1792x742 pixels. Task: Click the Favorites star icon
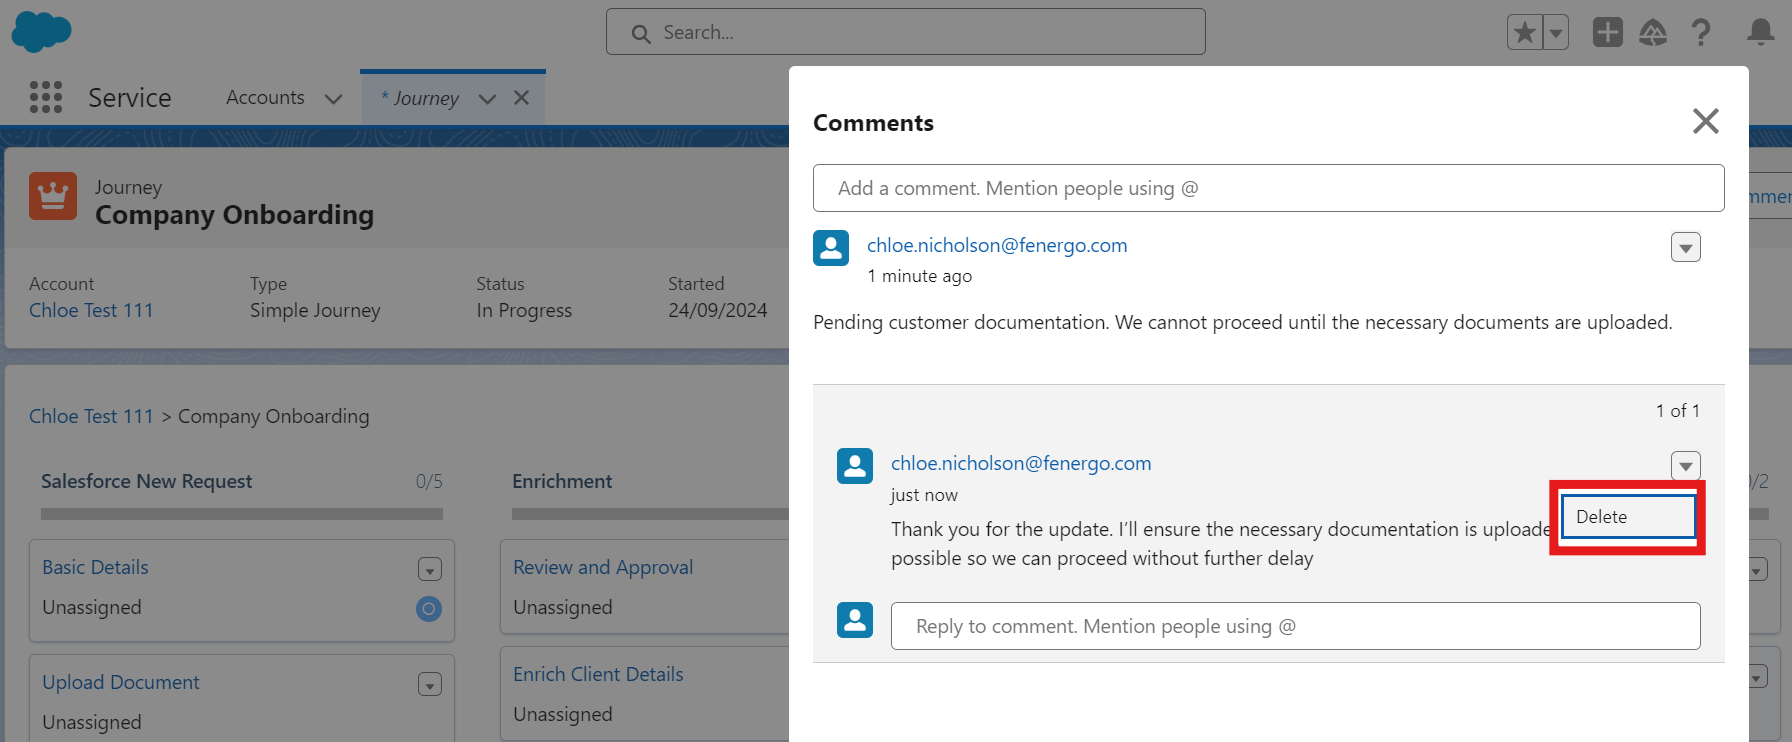click(x=1524, y=33)
